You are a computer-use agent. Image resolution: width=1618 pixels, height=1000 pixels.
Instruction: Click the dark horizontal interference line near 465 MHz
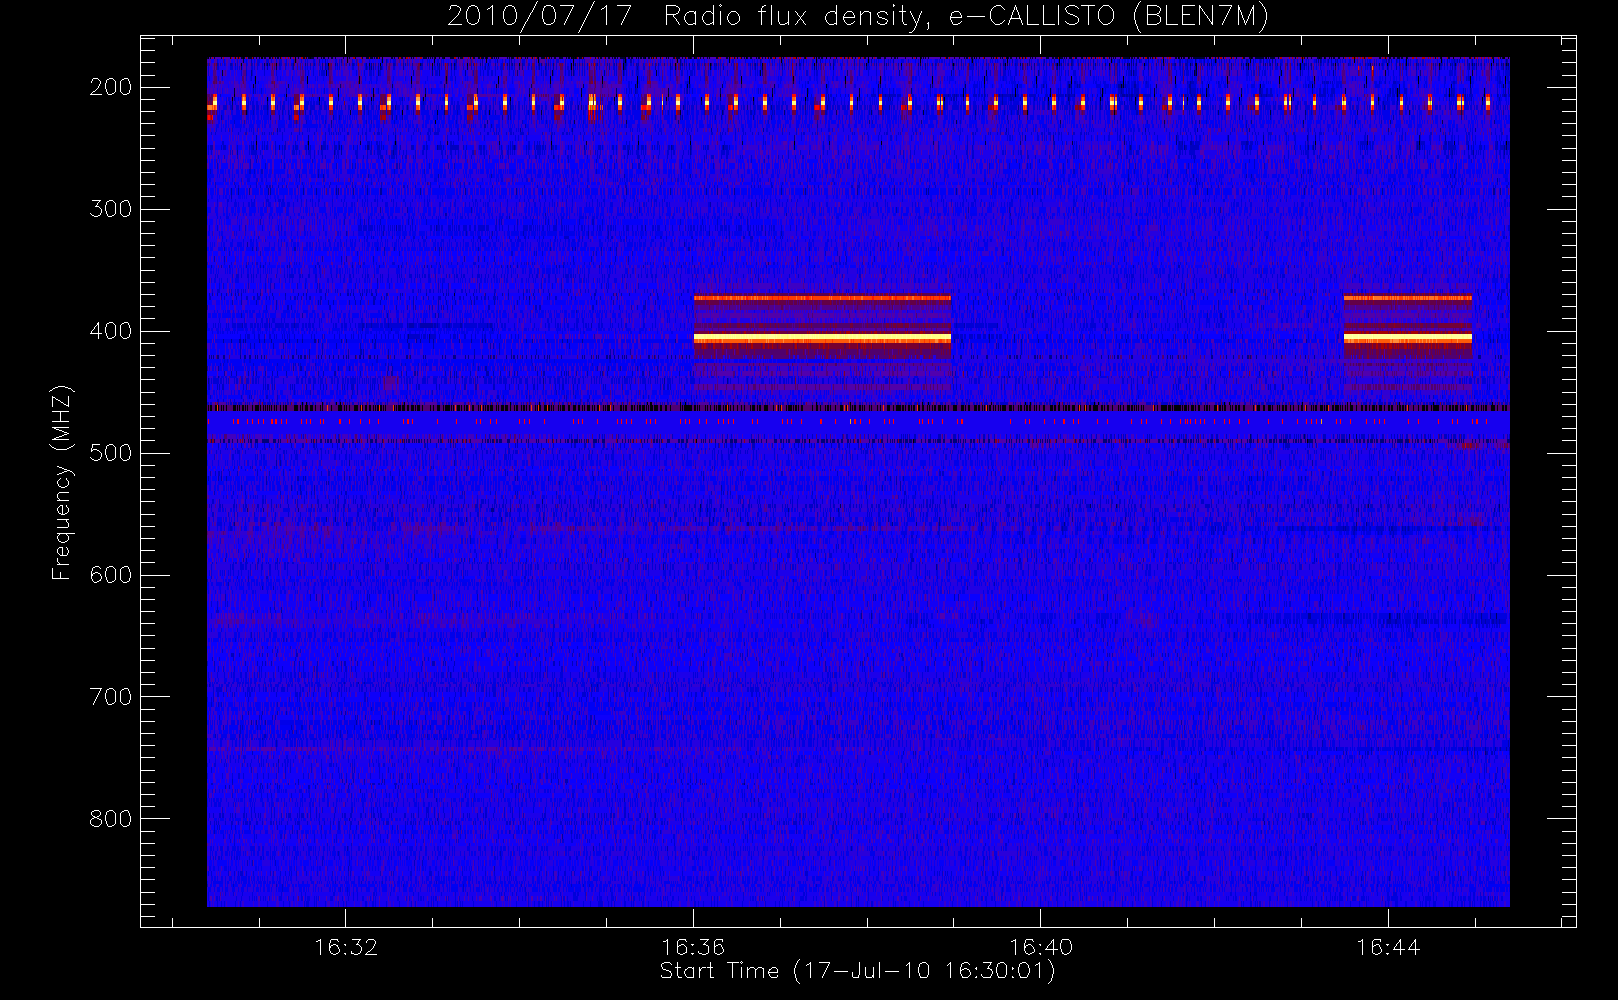click(858, 407)
